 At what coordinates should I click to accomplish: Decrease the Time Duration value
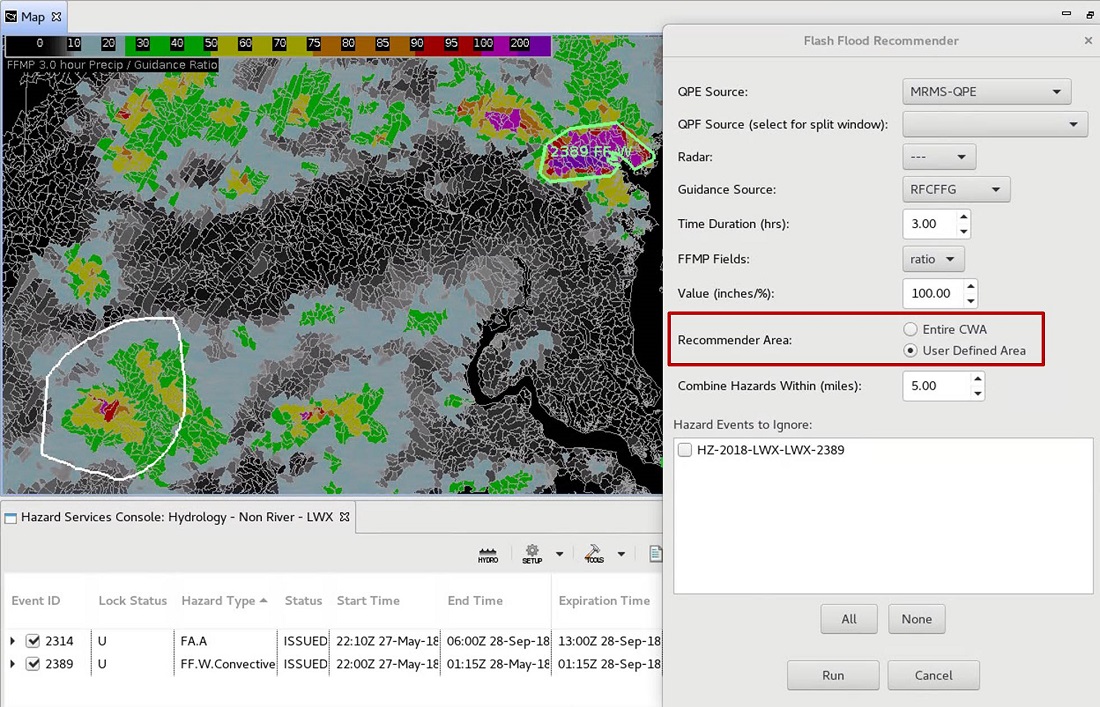[963, 231]
